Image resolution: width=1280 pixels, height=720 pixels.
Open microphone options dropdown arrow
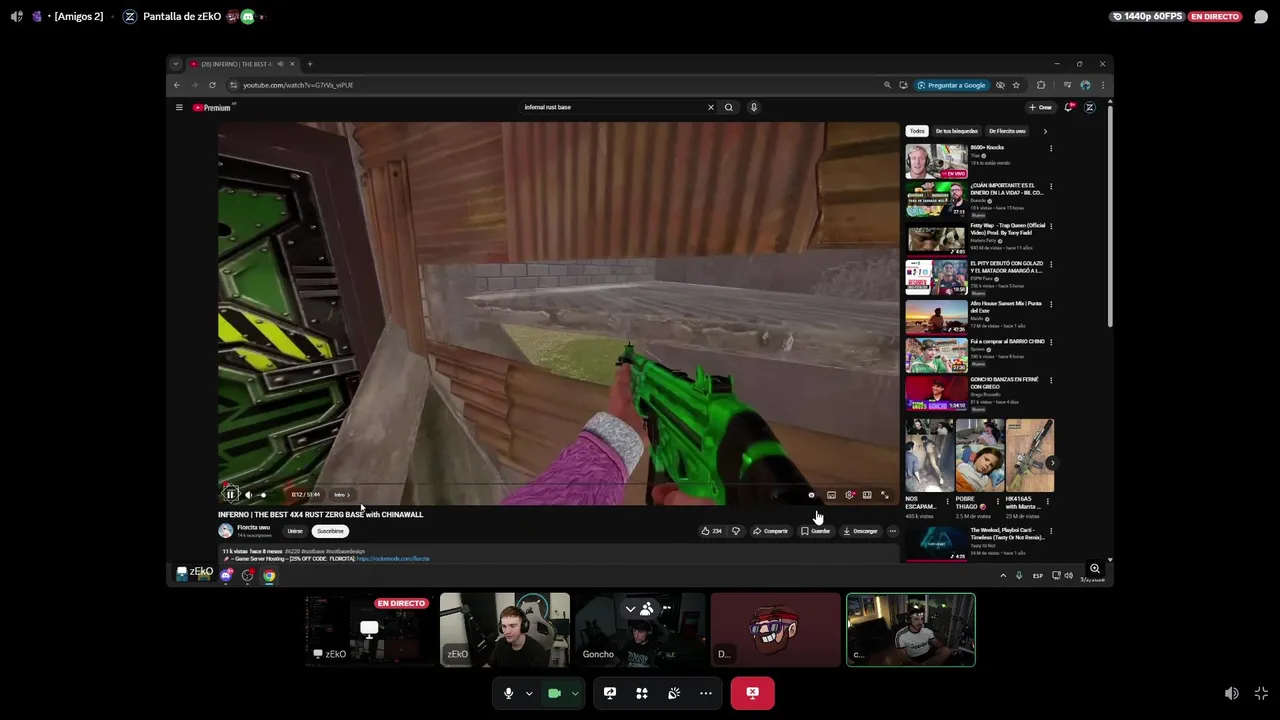coord(529,693)
